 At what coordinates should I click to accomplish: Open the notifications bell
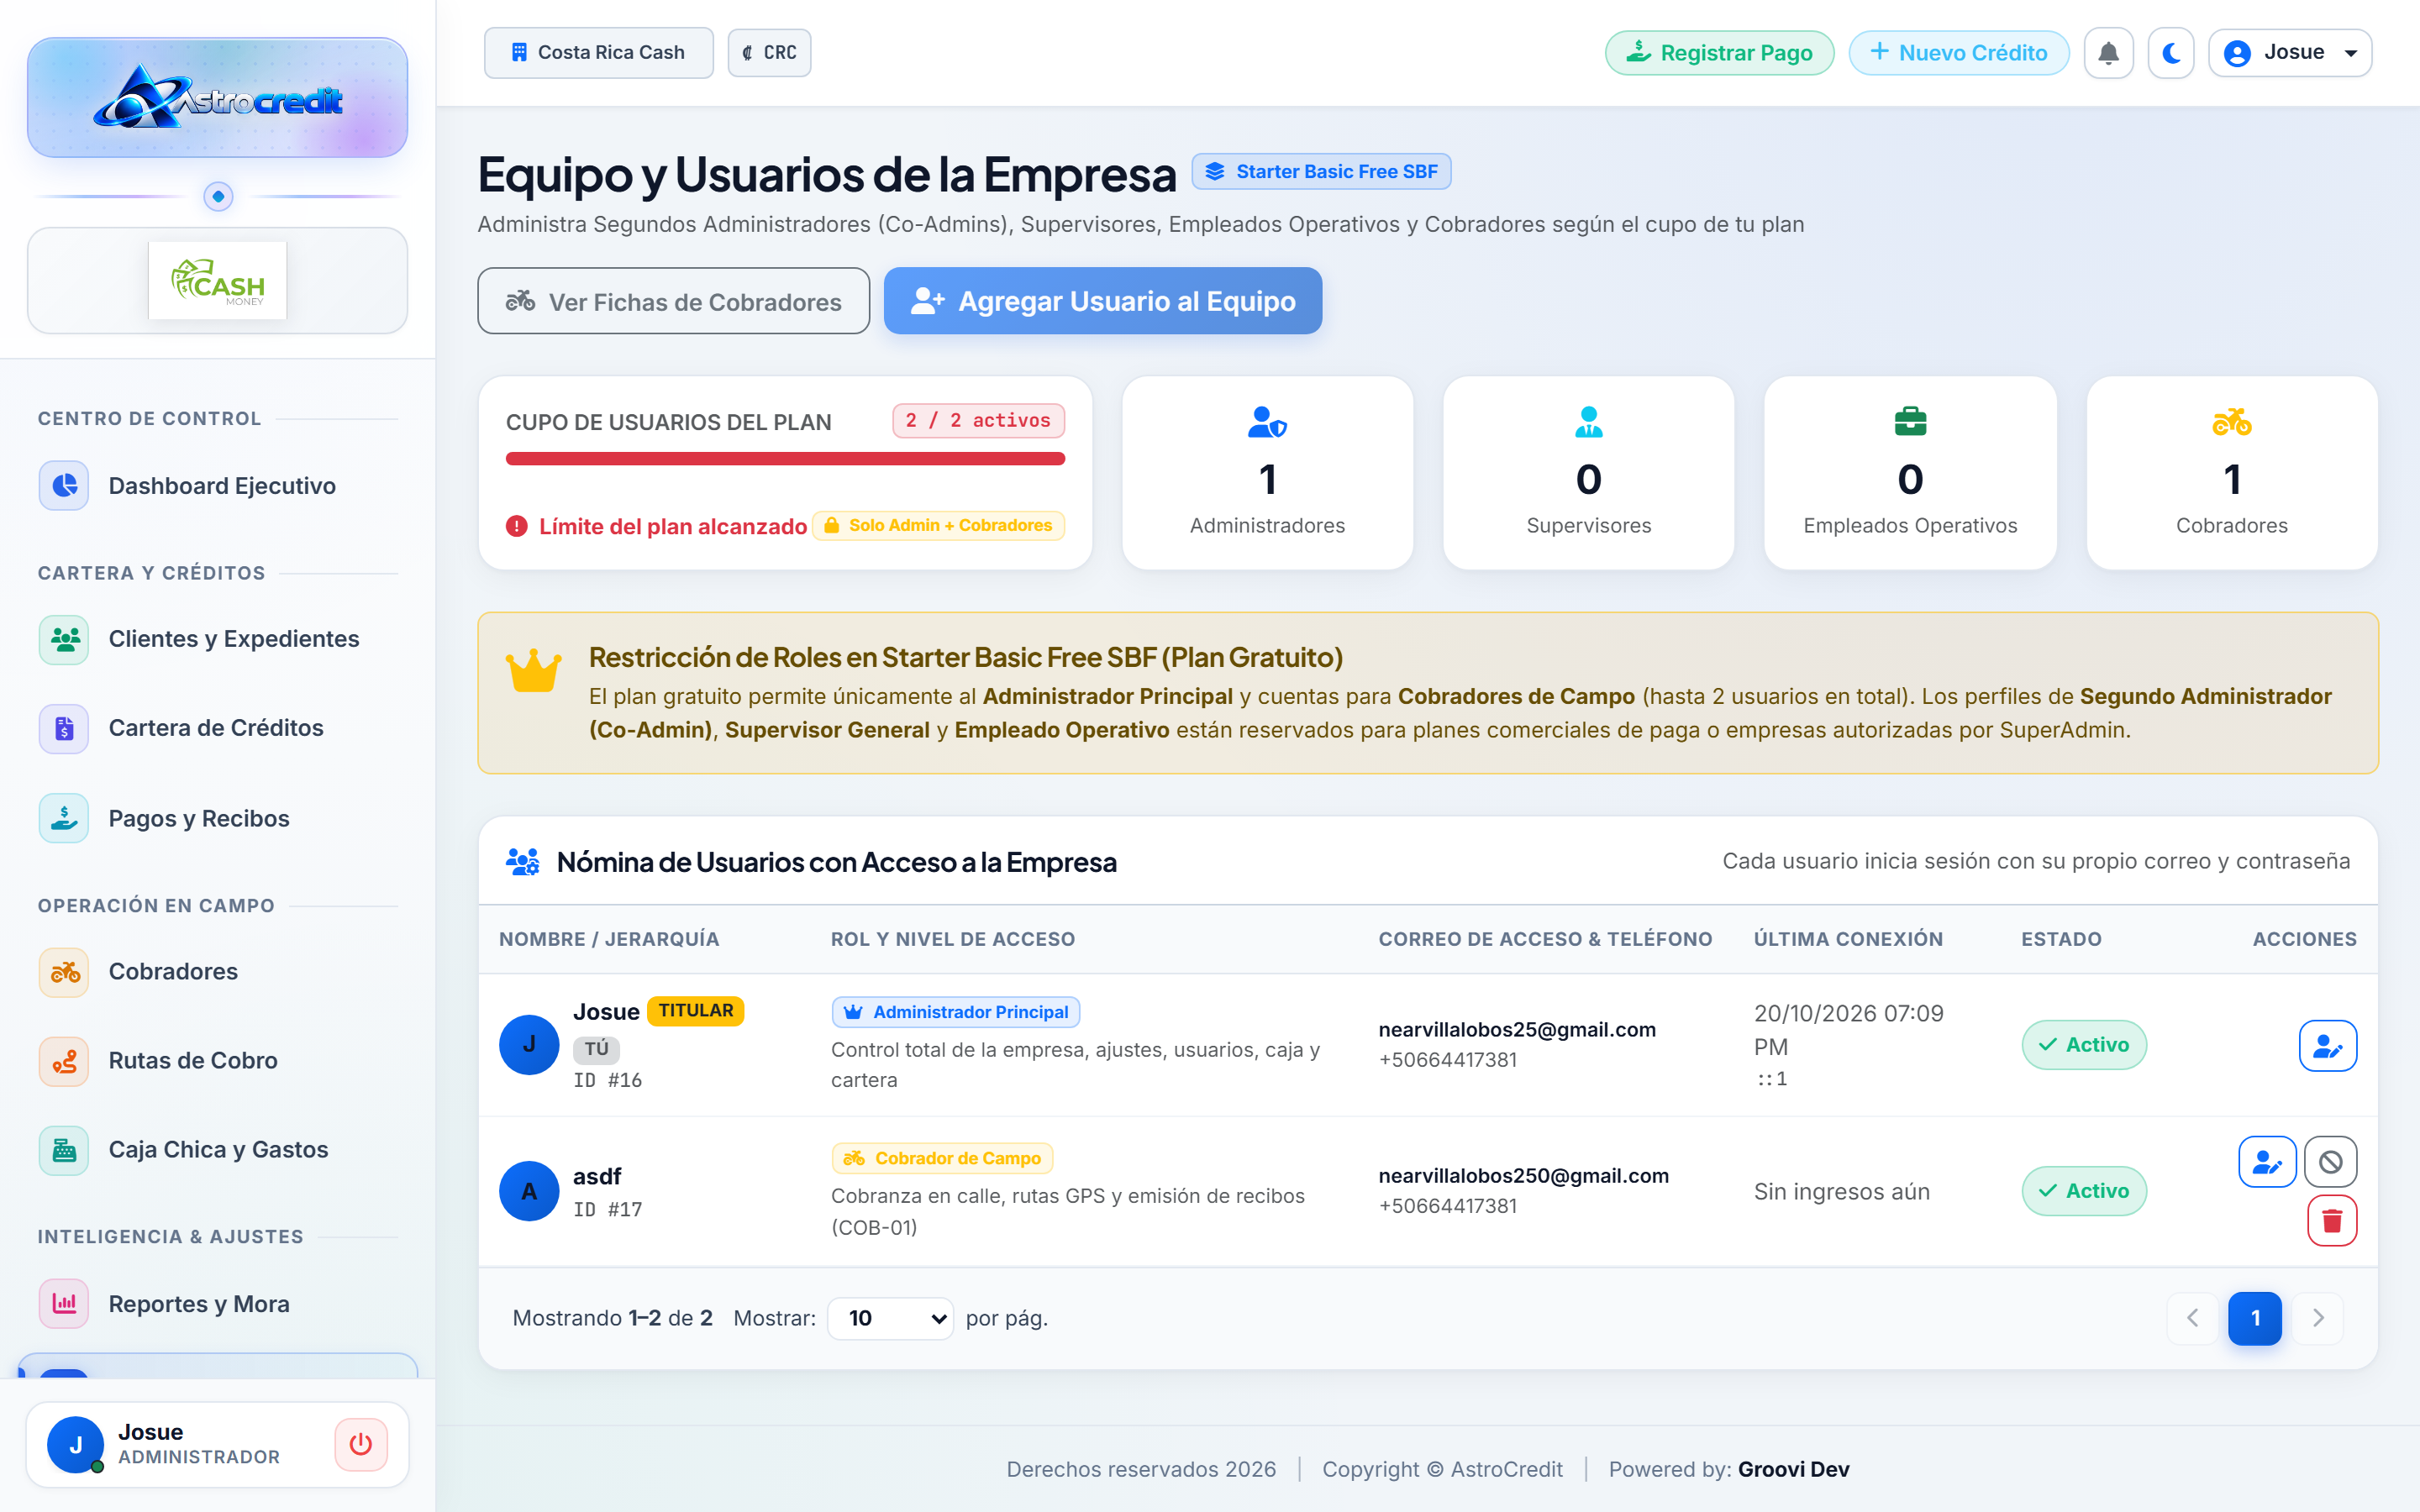(2108, 53)
